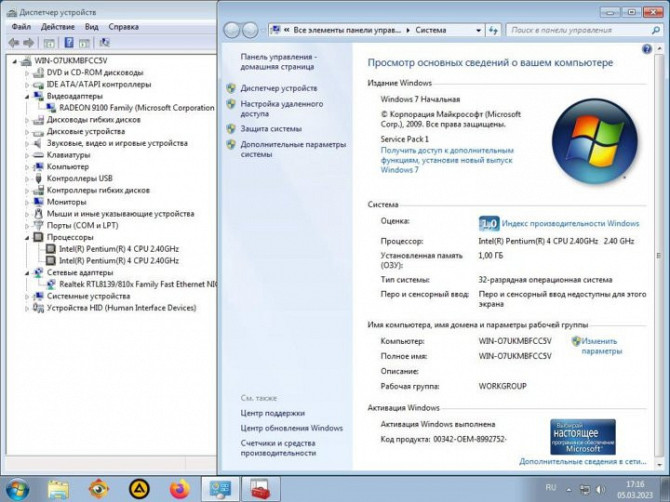Click the control panel search field
The height and width of the screenshot is (502, 670).
tap(584, 30)
